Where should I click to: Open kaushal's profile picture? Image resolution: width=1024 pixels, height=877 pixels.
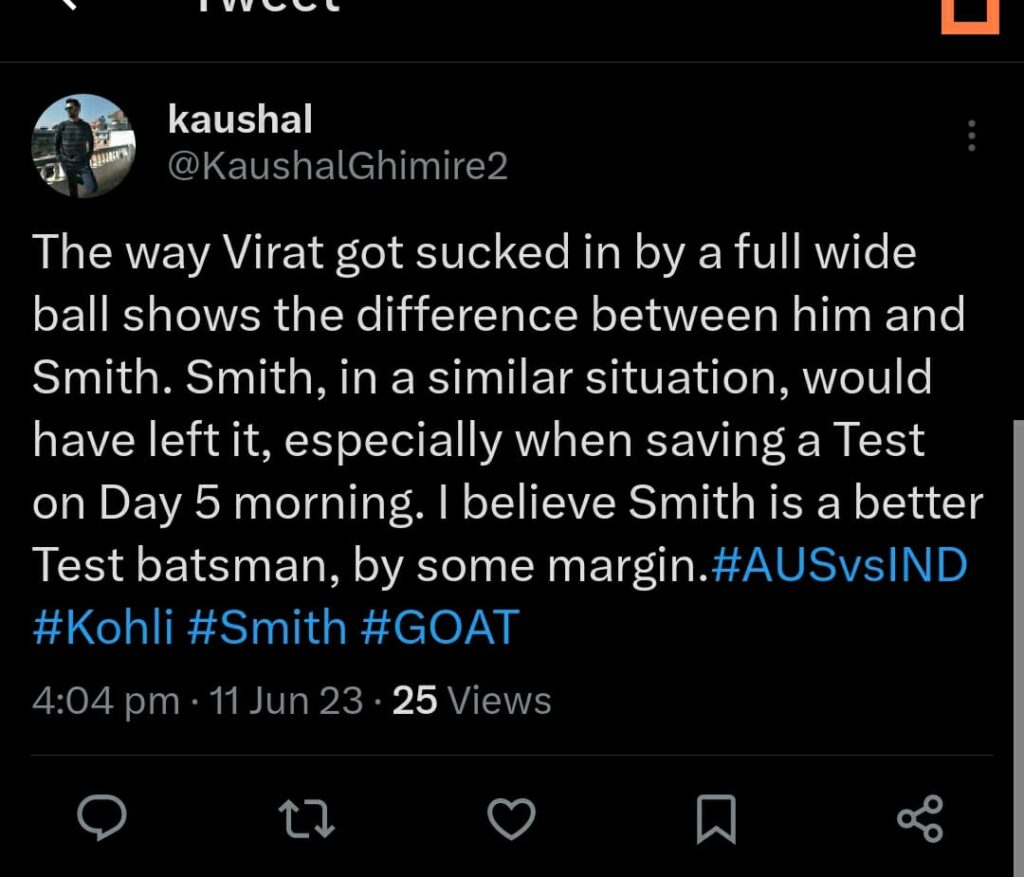pyautogui.click(x=83, y=145)
